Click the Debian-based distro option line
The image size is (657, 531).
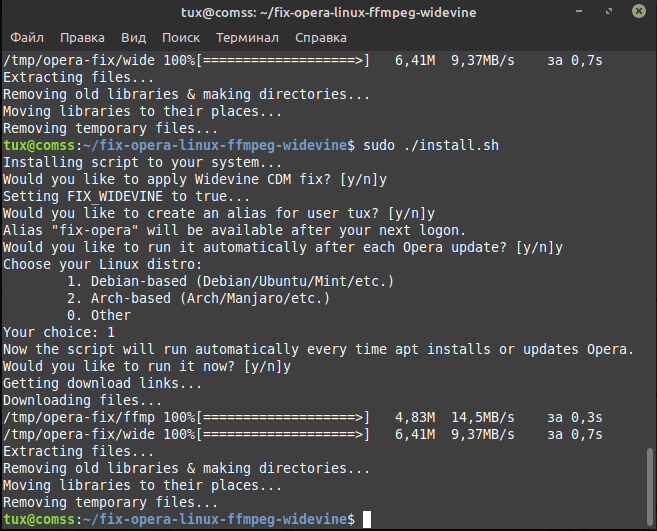coord(230,281)
